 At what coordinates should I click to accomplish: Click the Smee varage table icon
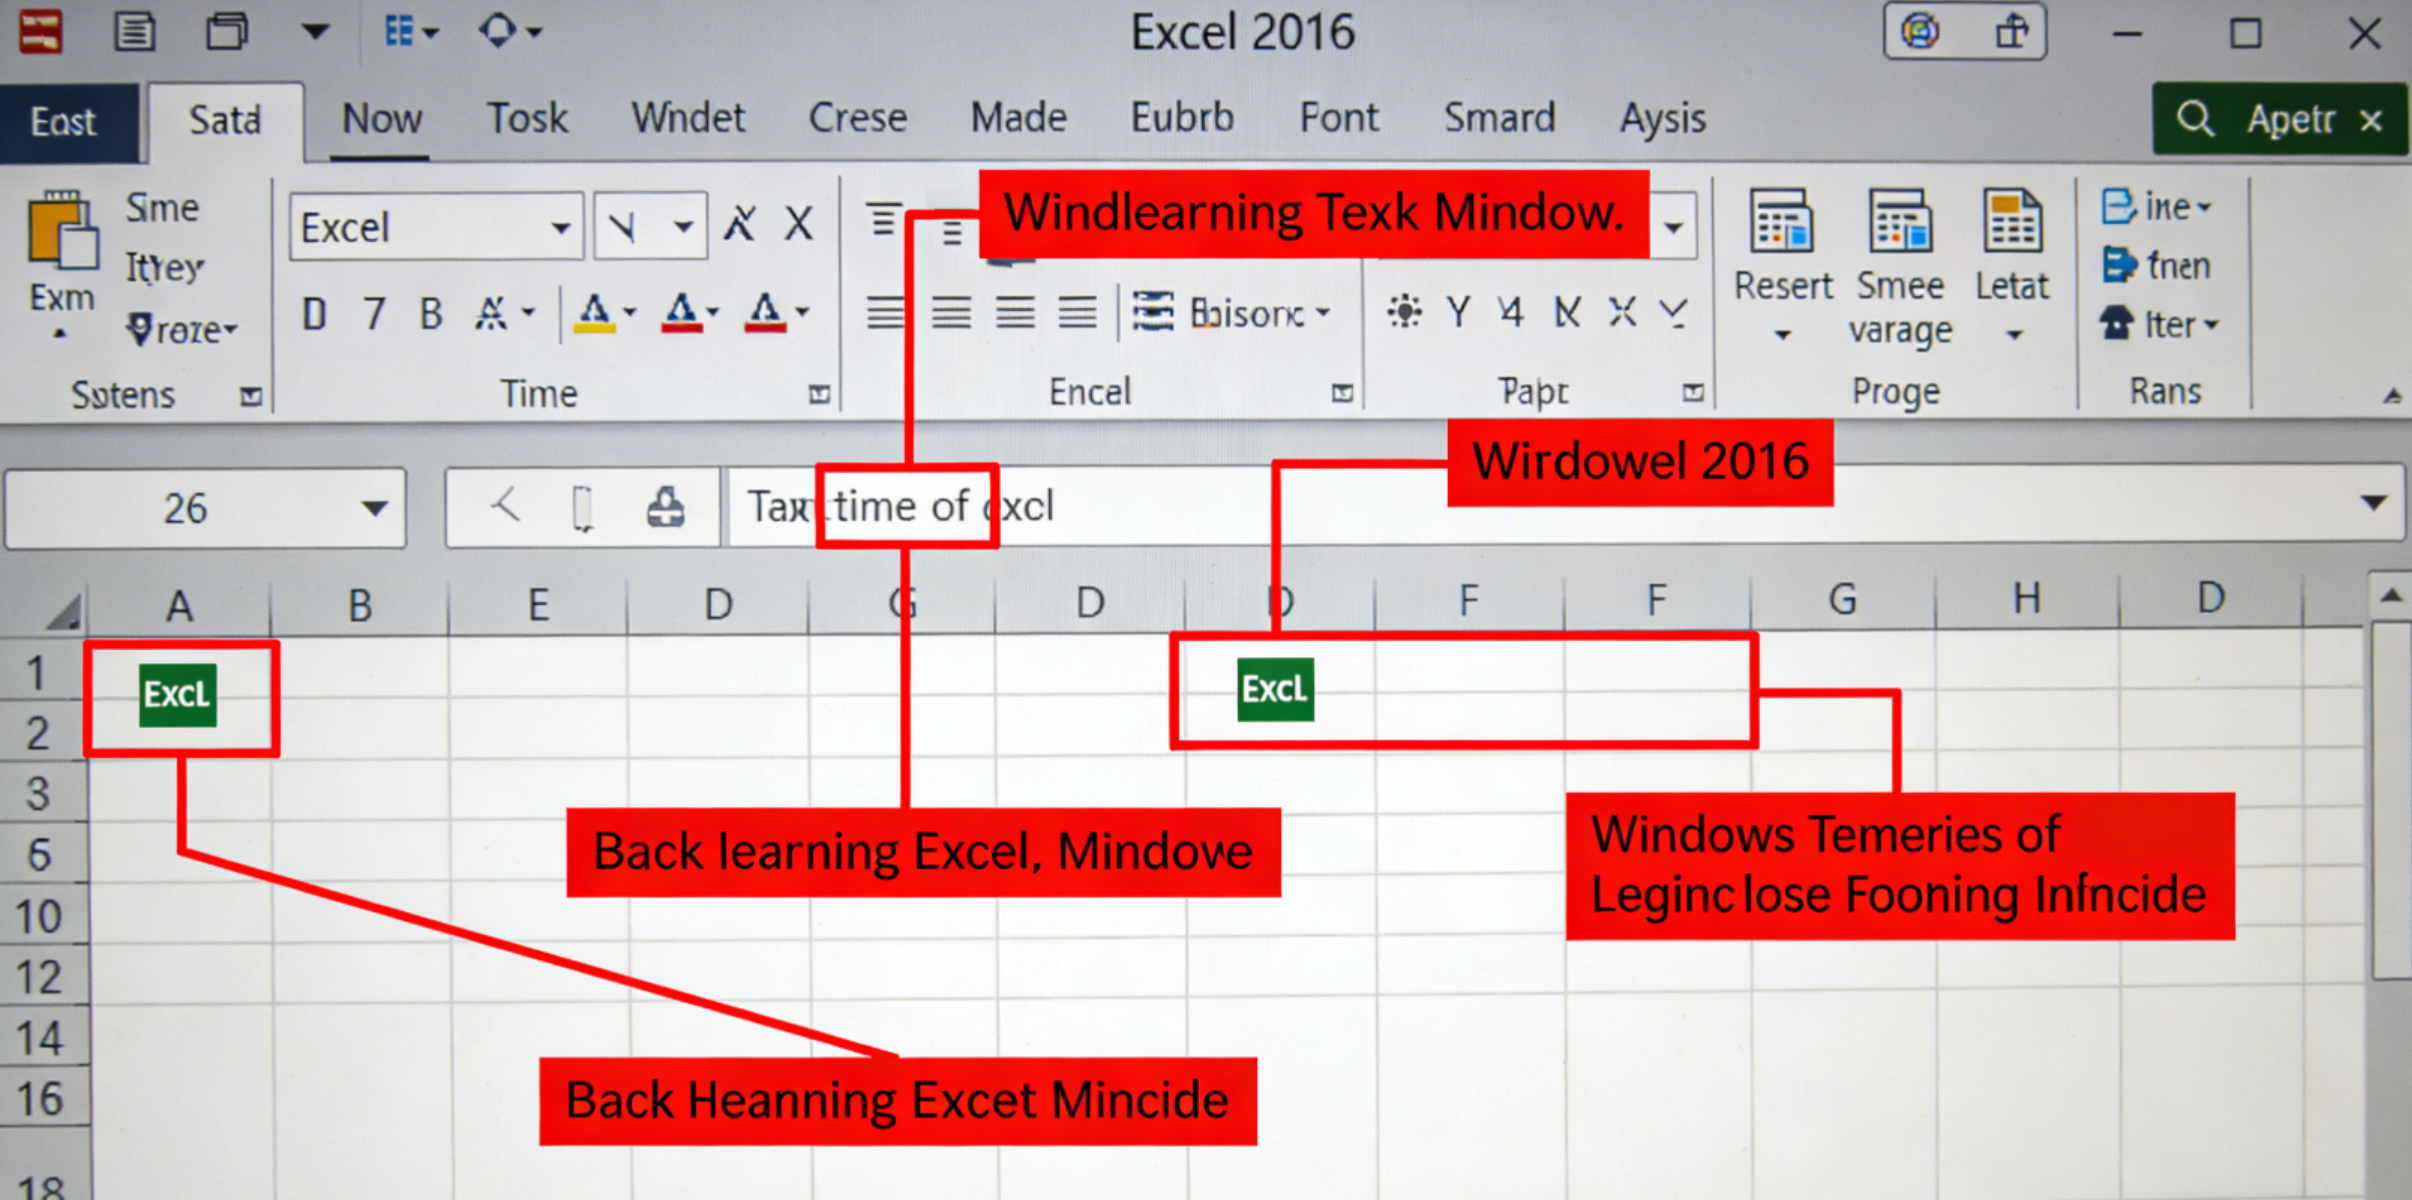click(x=1899, y=222)
